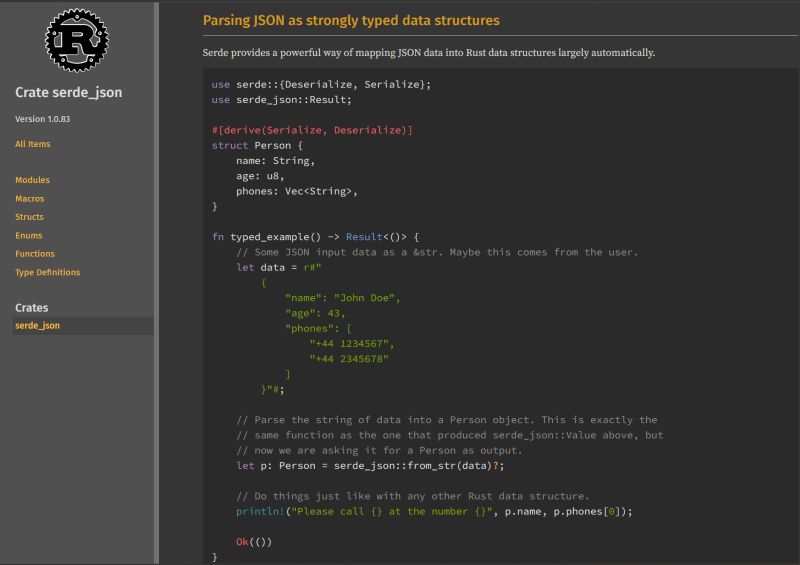Click the 'Parsing JSON as strongly typed data structures' heading
This screenshot has width=800, height=565.
point(351,20)
